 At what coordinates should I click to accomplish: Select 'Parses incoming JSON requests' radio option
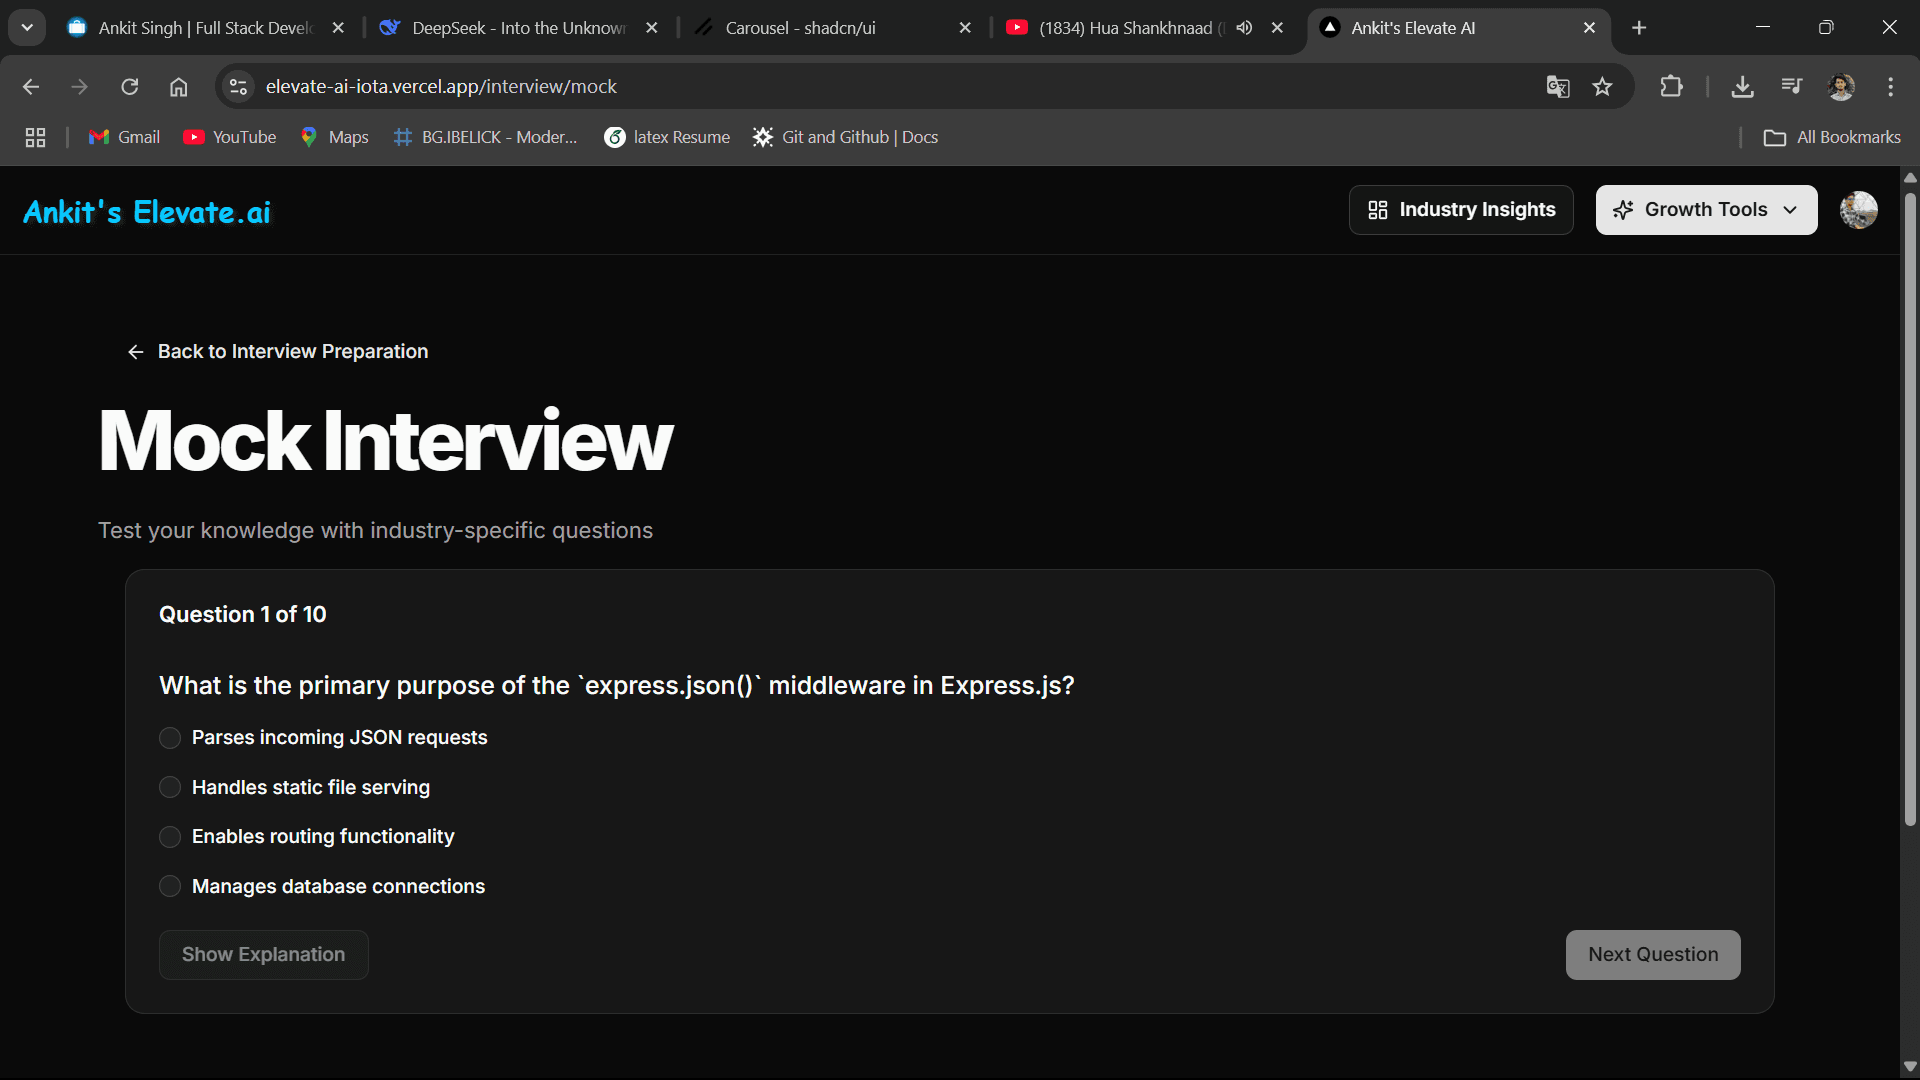pos(170,738)
